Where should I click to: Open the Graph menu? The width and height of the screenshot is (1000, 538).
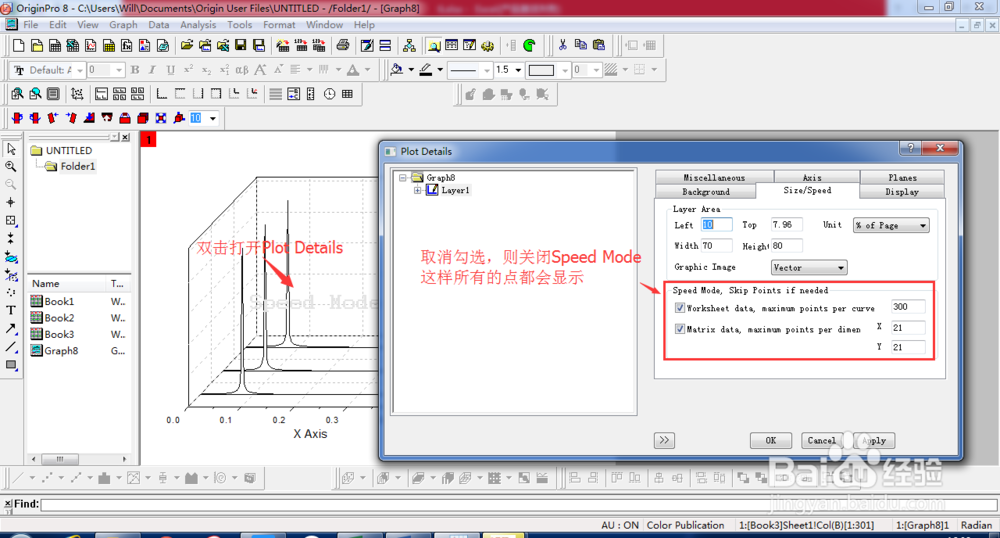pos(123,25)
